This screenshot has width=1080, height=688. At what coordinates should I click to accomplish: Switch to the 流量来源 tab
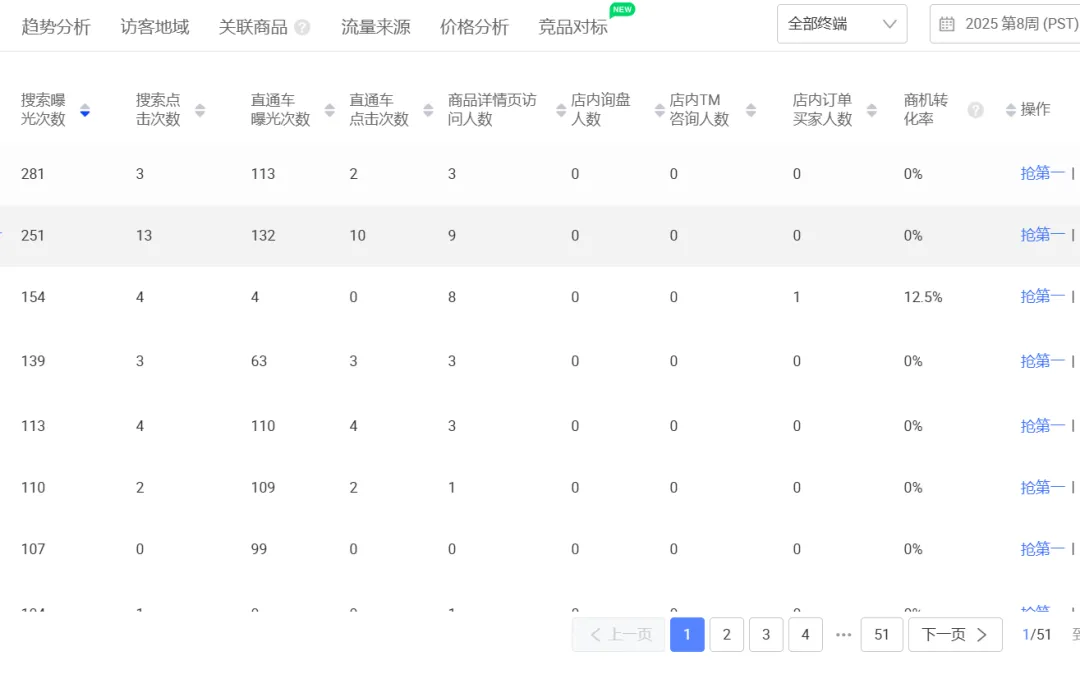(x=375, y=28)
